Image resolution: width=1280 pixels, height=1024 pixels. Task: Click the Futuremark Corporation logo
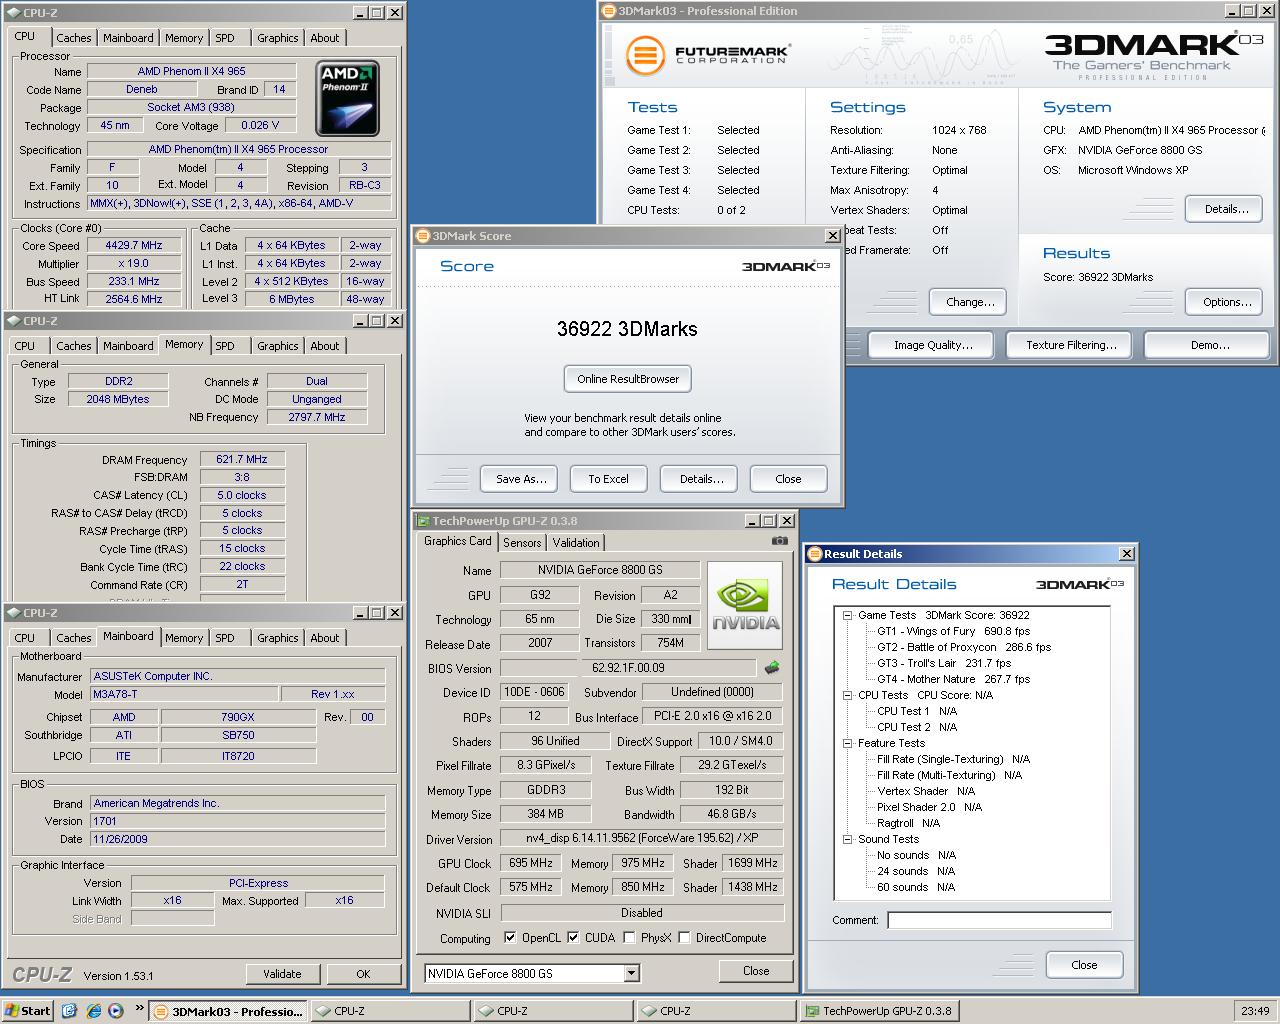pos(708,54)
